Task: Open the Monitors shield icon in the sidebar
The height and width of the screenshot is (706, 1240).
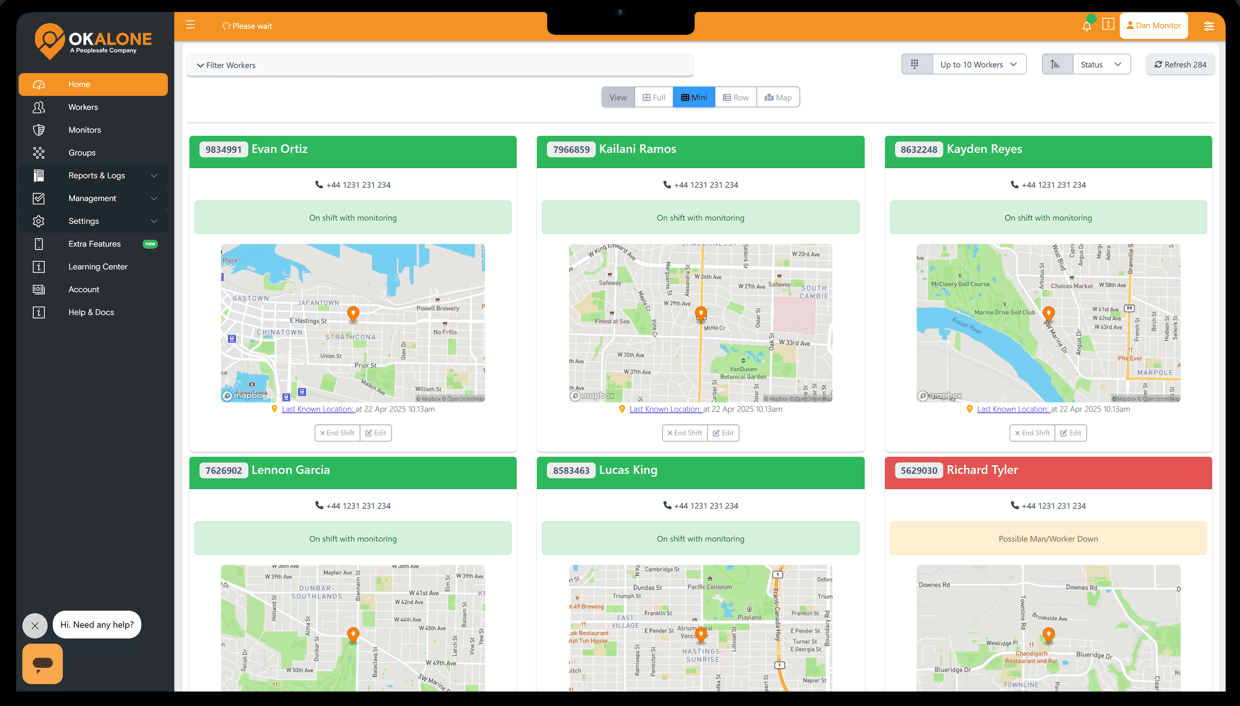Action: tap(39, 130)
